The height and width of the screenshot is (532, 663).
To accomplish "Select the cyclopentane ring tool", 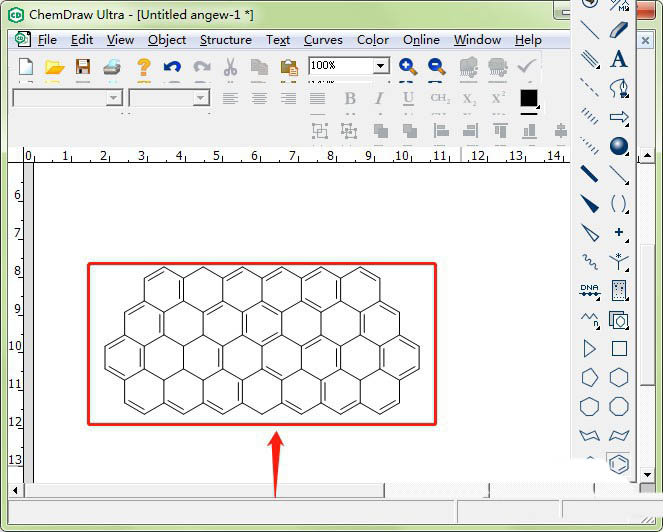I will tap(589, 377).
